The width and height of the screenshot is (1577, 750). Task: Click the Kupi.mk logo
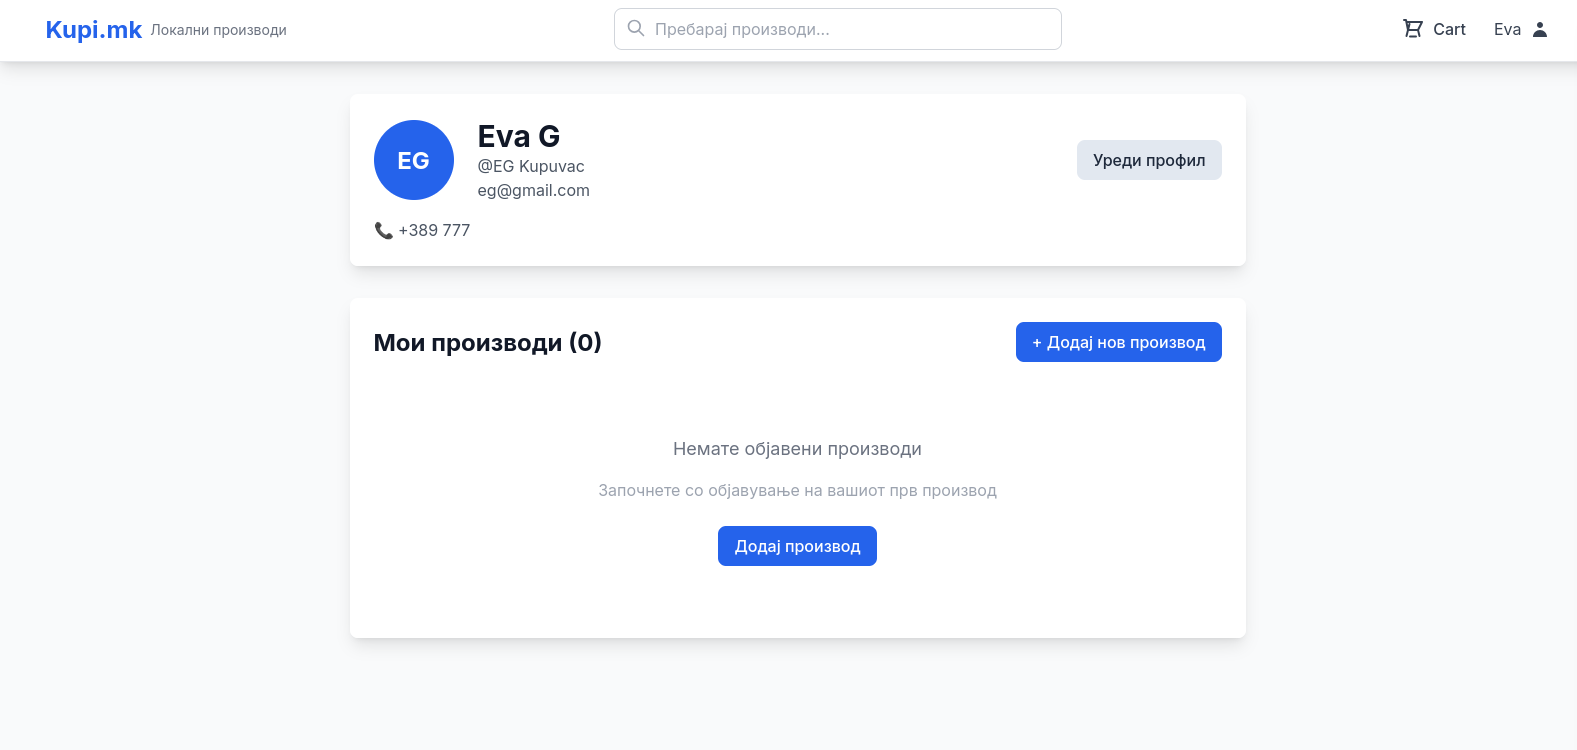click(x=94, y=30)
